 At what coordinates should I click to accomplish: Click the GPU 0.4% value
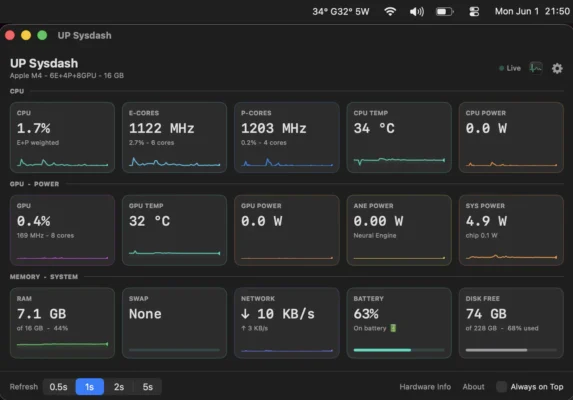[x=34, y=221]
